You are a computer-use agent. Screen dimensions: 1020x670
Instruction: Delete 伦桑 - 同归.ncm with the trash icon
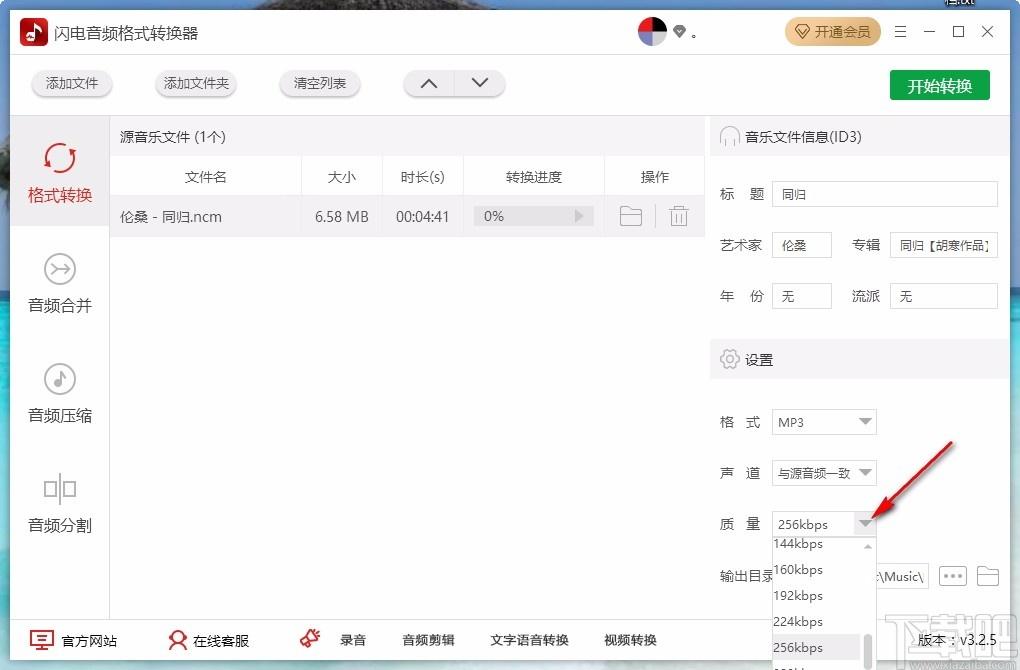[x=678, y=216]
